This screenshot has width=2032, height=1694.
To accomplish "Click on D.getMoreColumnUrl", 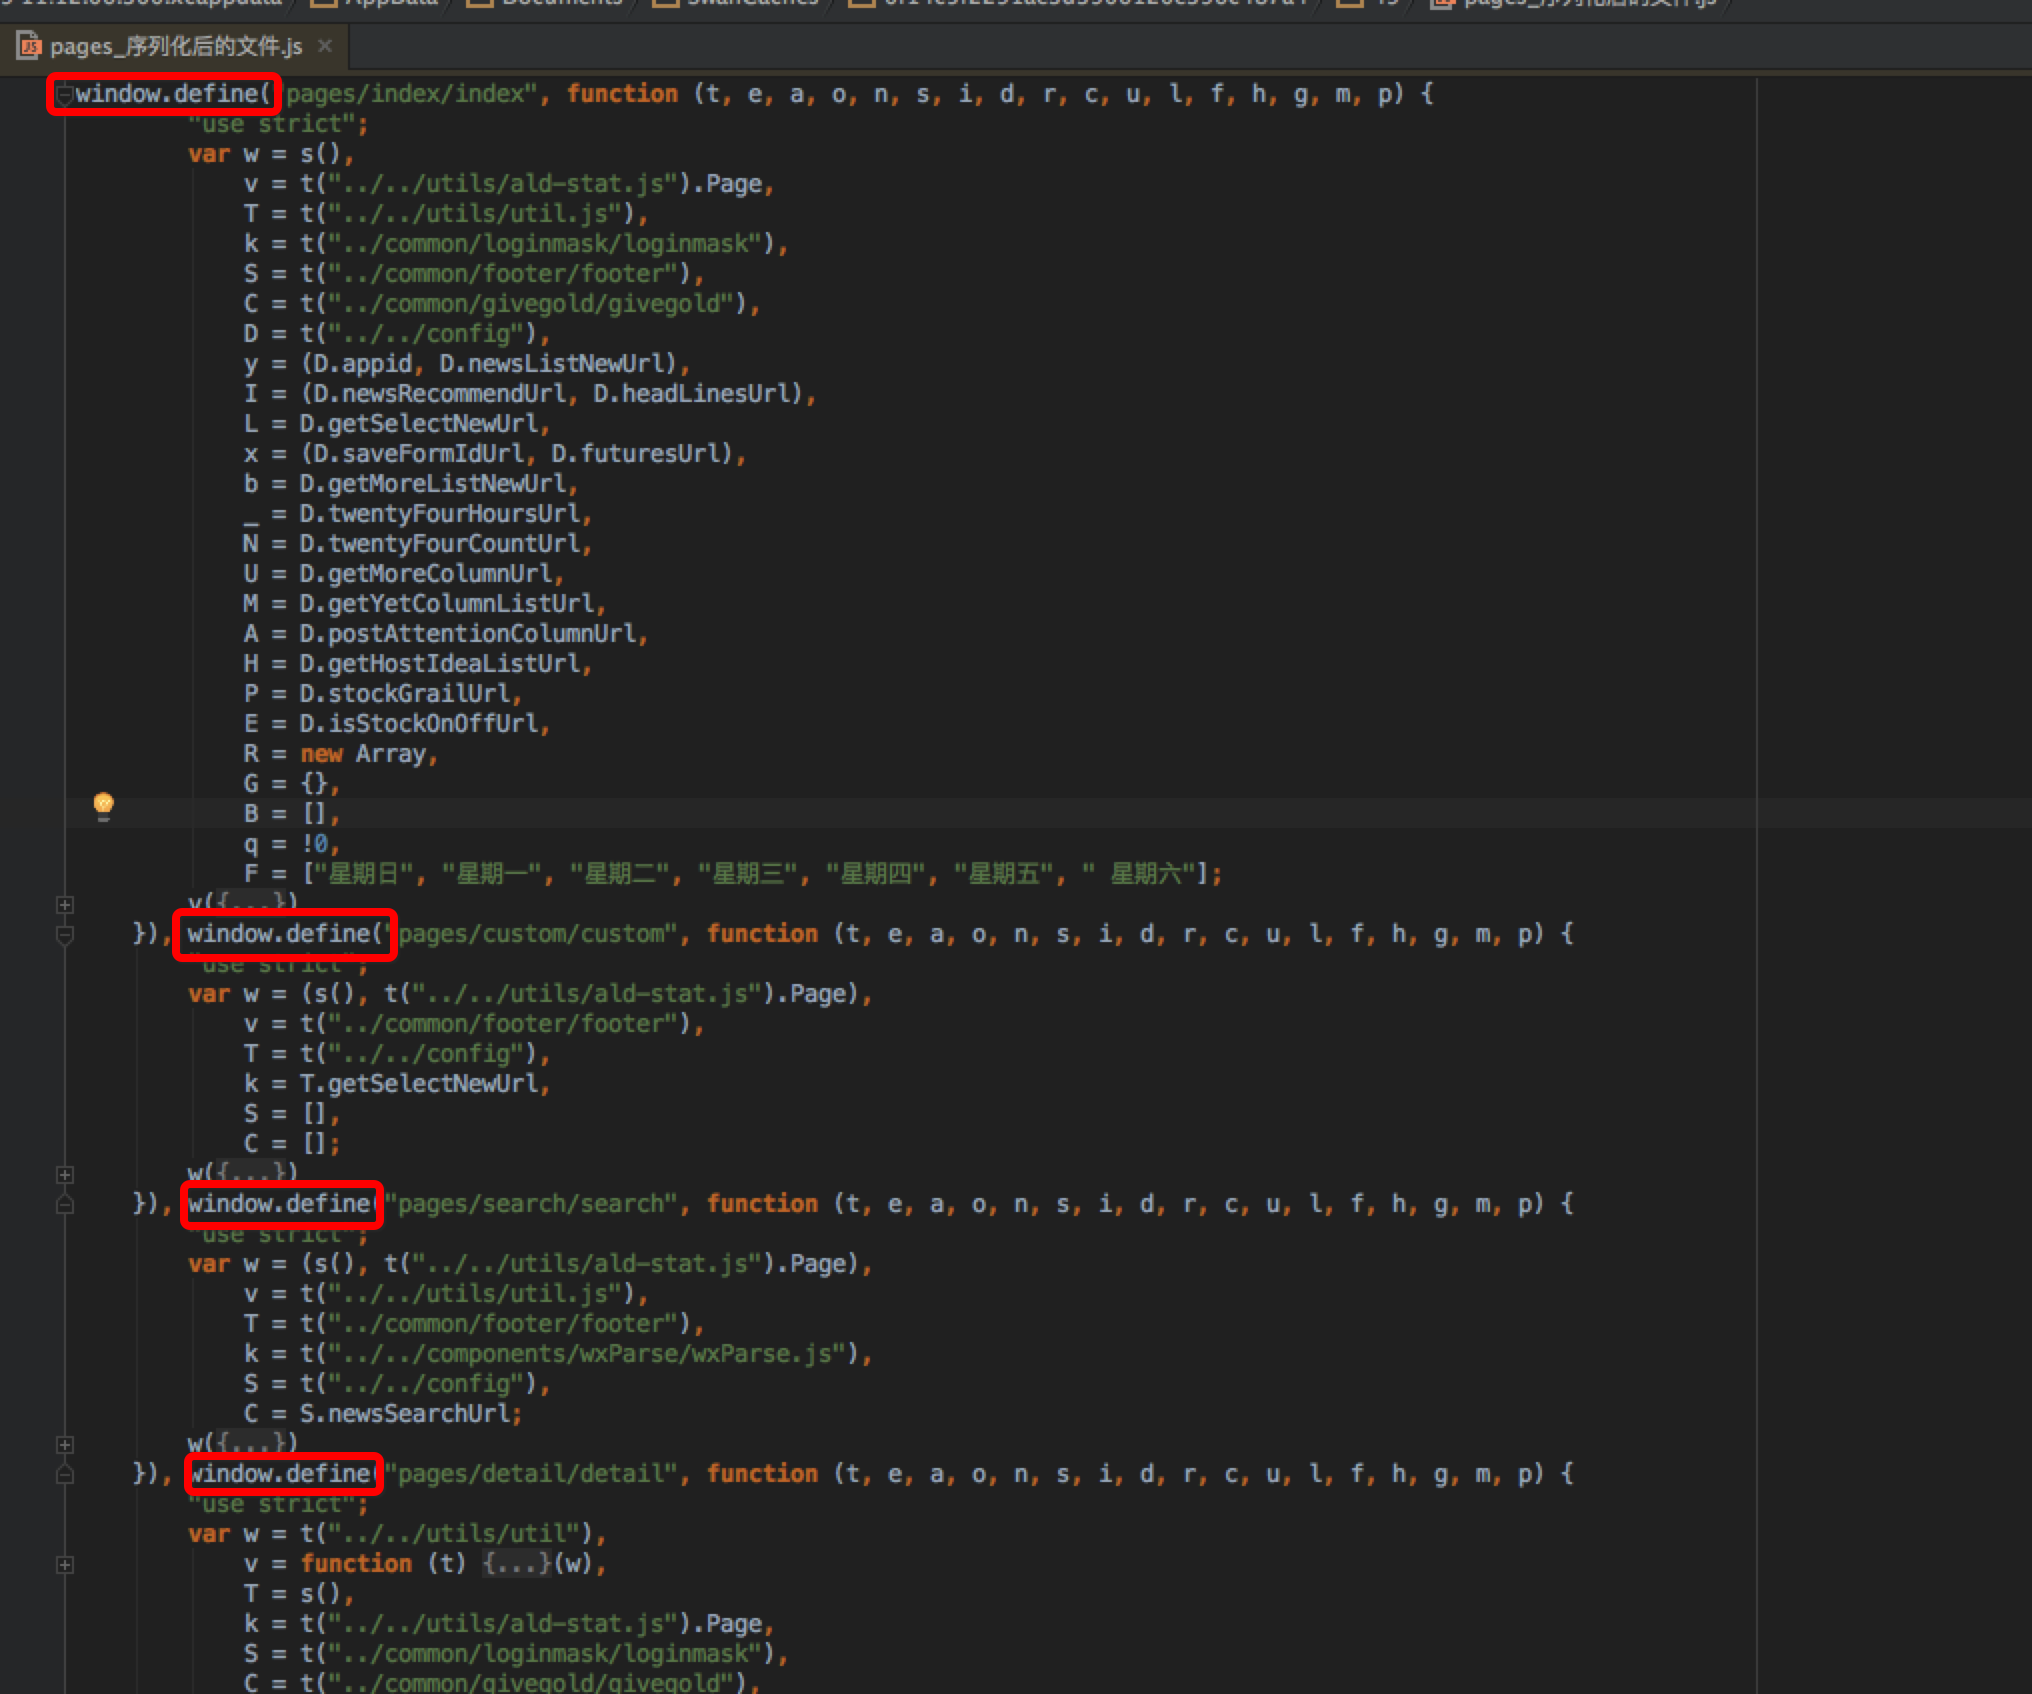I will (x=426, y=574).
